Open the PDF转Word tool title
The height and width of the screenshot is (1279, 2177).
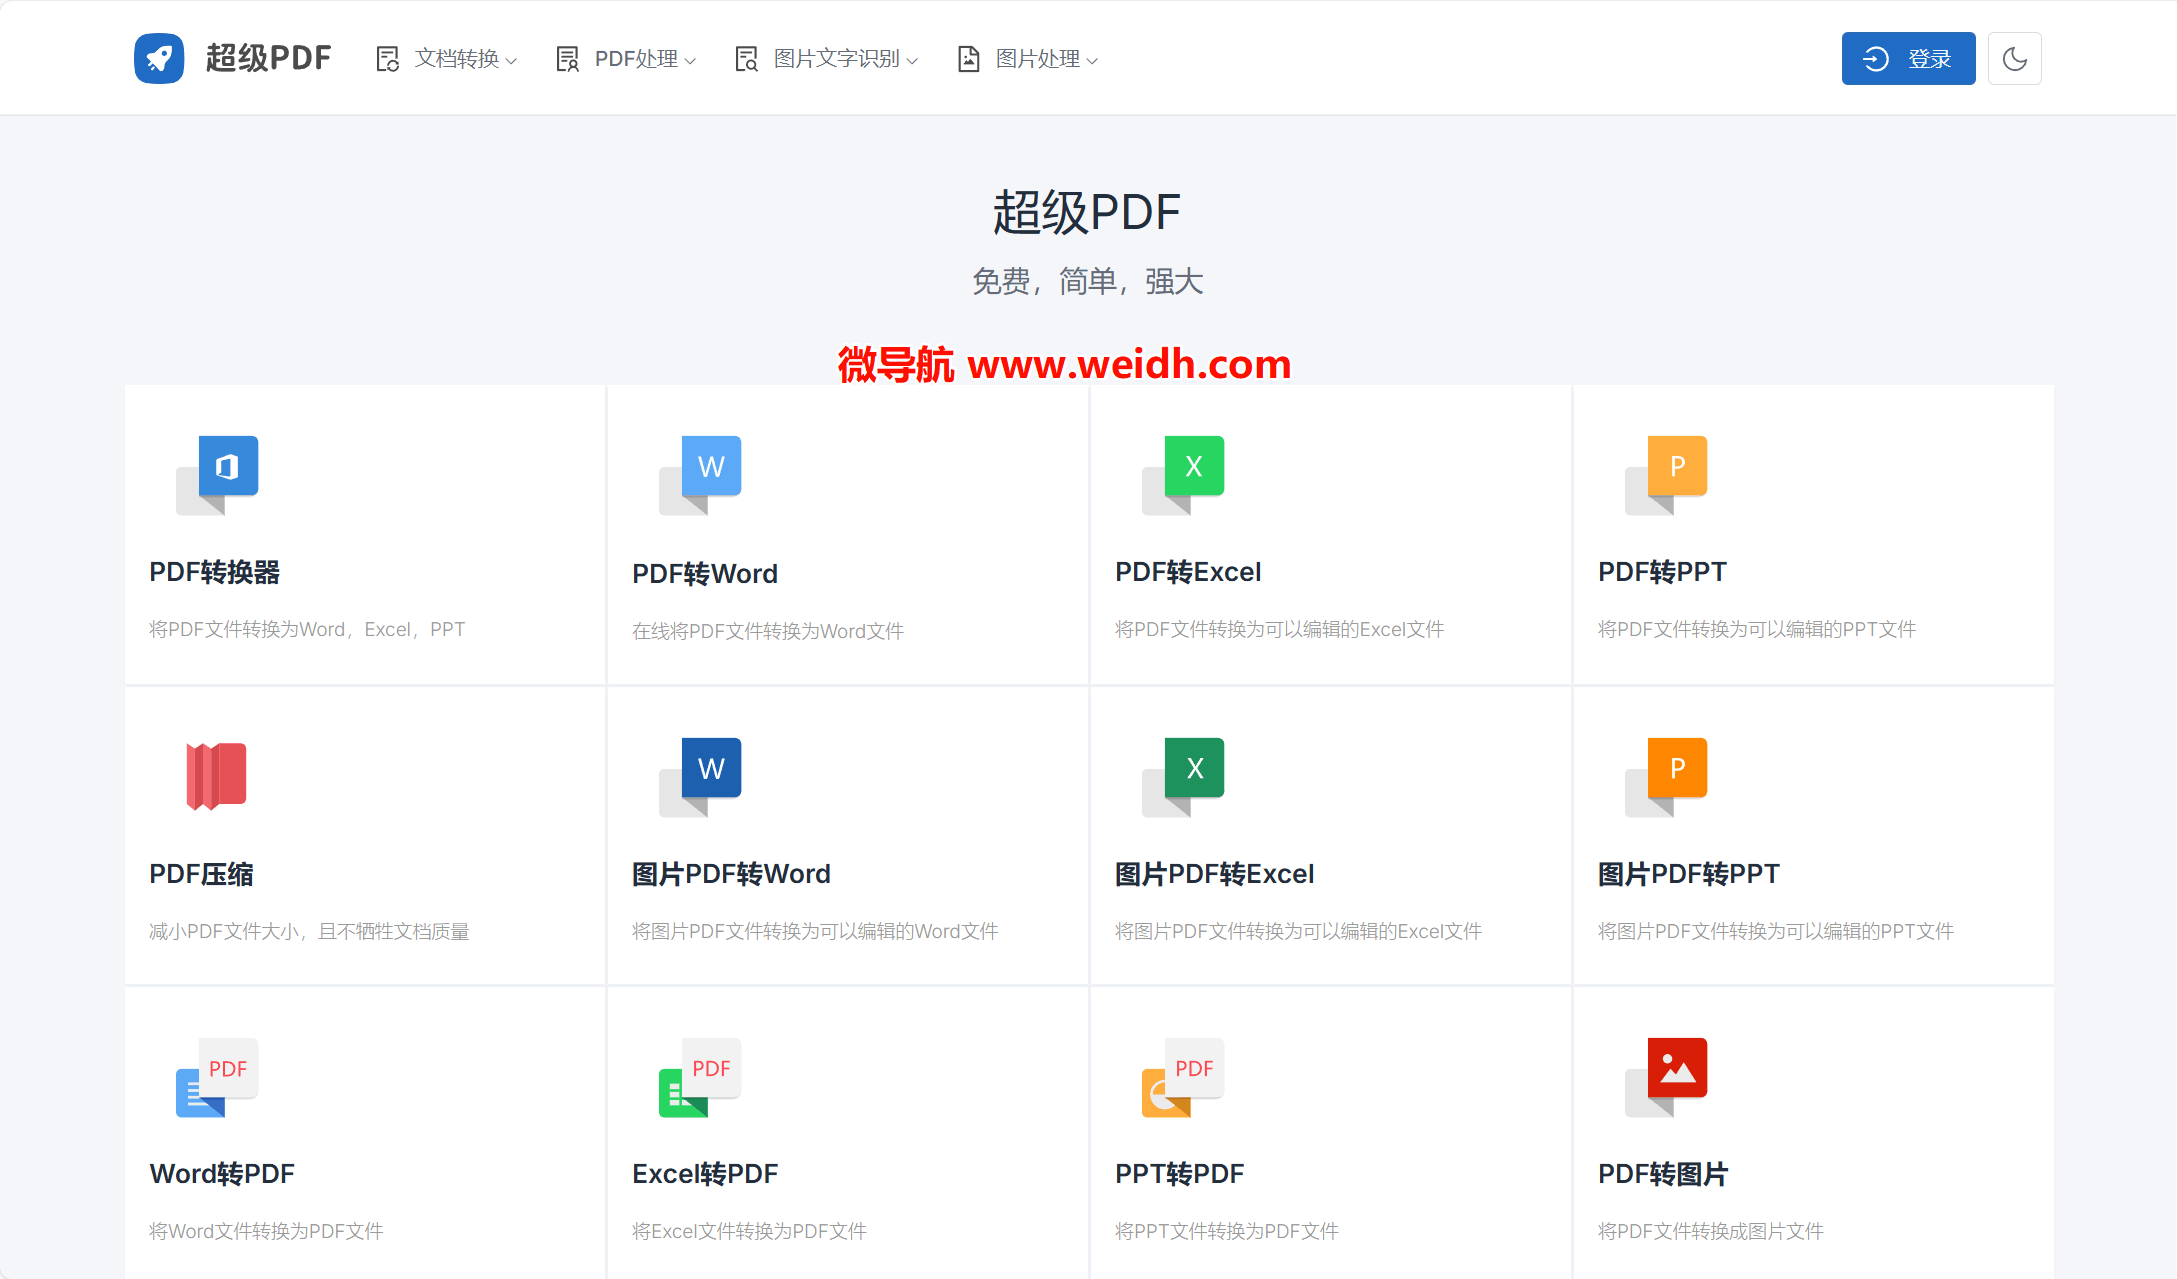pyautogui.click(x=705, y=574)
